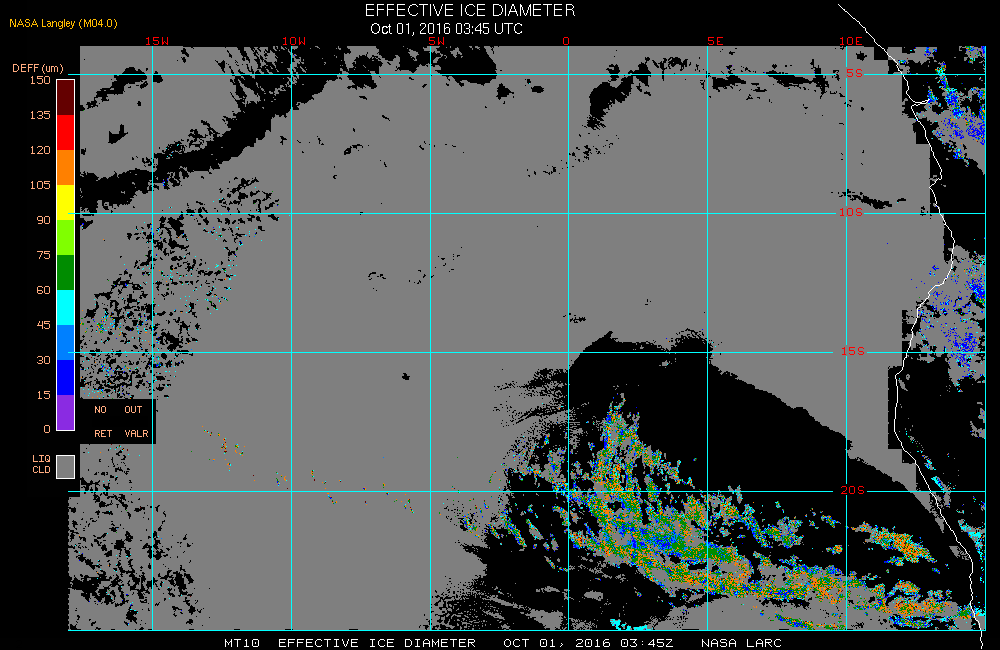Screen dimensions: 1000x650
Task: Click the 75 value on the color scale
Action: point(43,255)
